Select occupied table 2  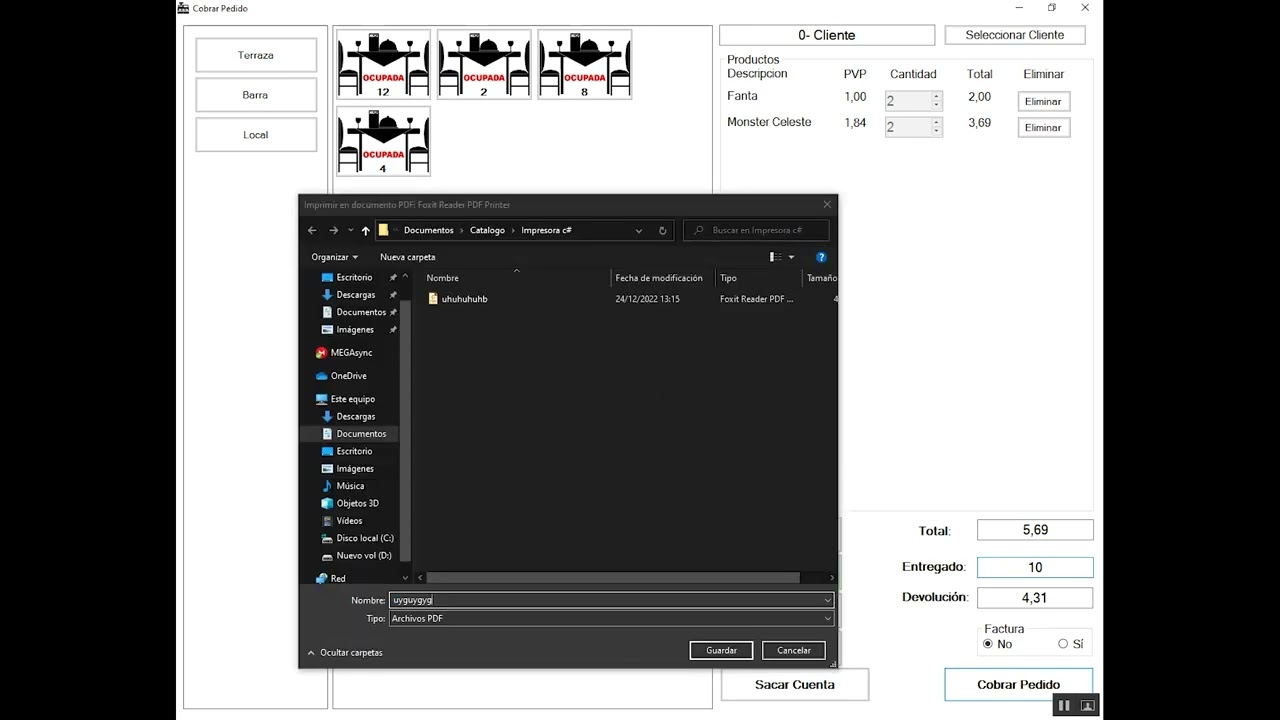pyautogui.click(x=484, y=64)
